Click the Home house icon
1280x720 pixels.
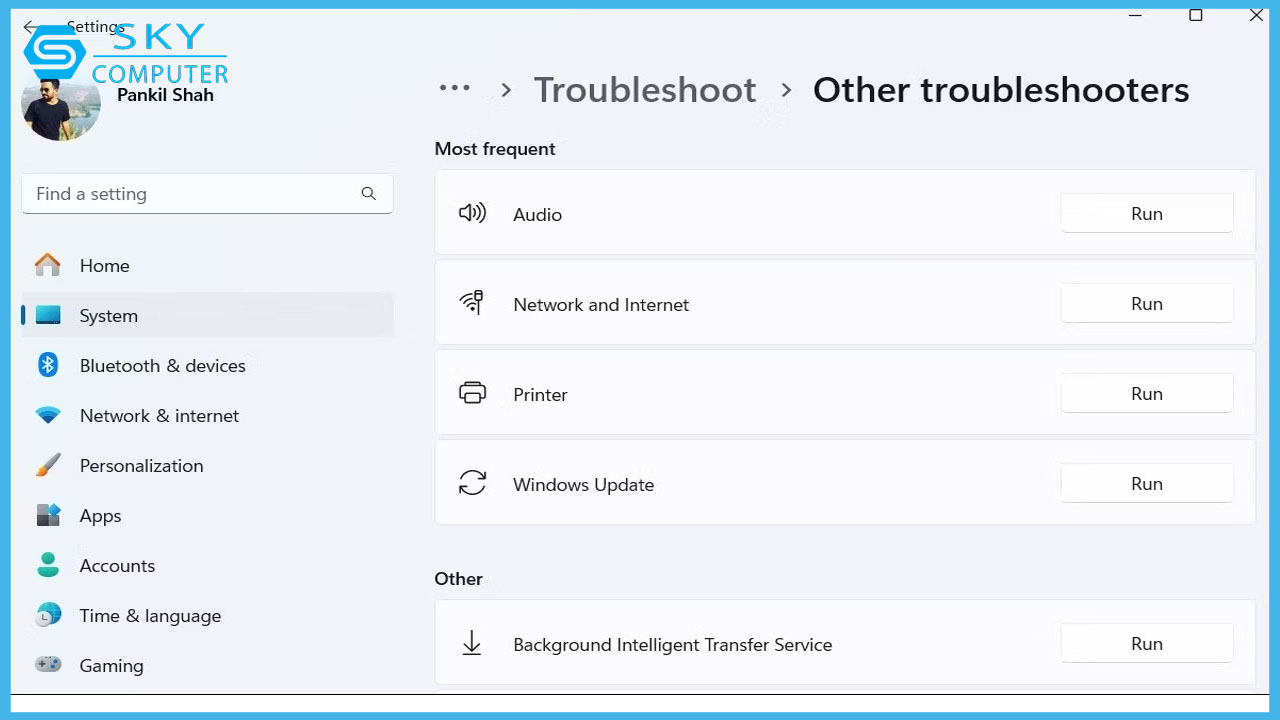48,265
